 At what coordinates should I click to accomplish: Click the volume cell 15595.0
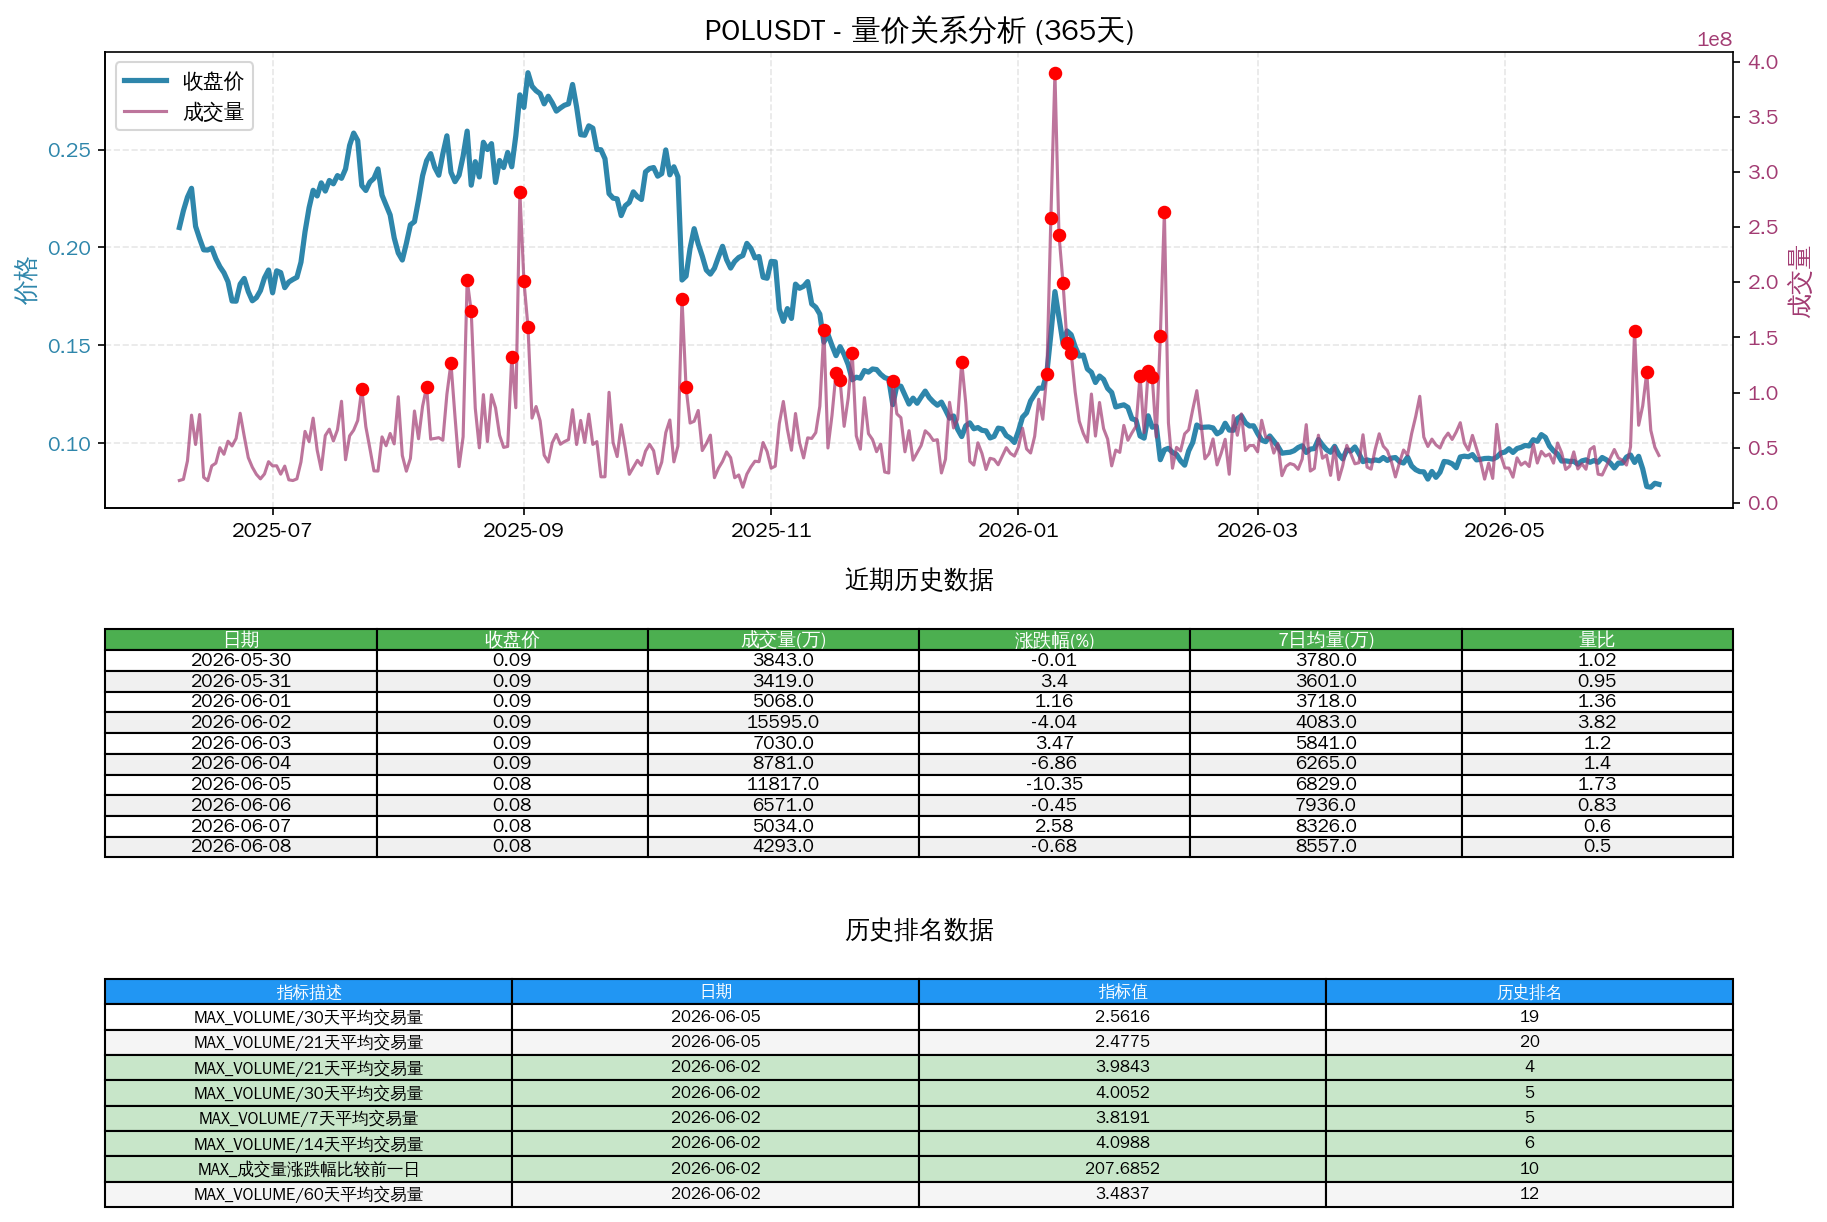(783, 722)
